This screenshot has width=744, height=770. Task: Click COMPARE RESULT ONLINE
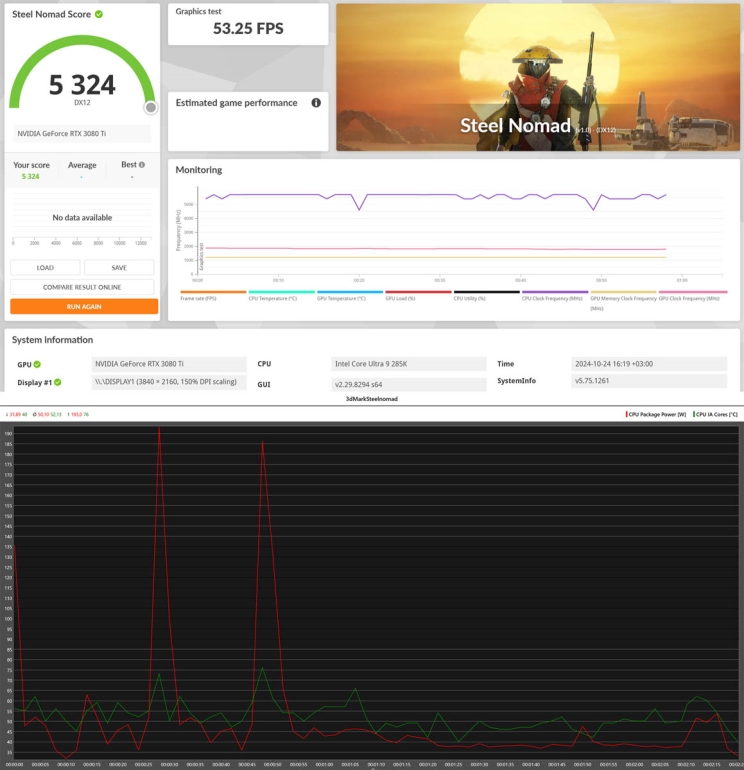82,287
